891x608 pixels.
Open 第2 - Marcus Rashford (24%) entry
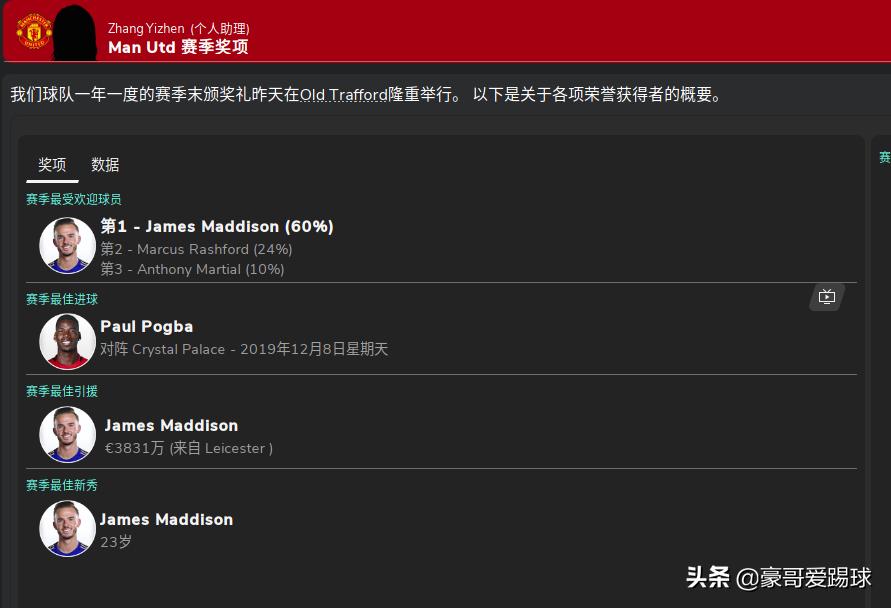[x=196, y=249]
